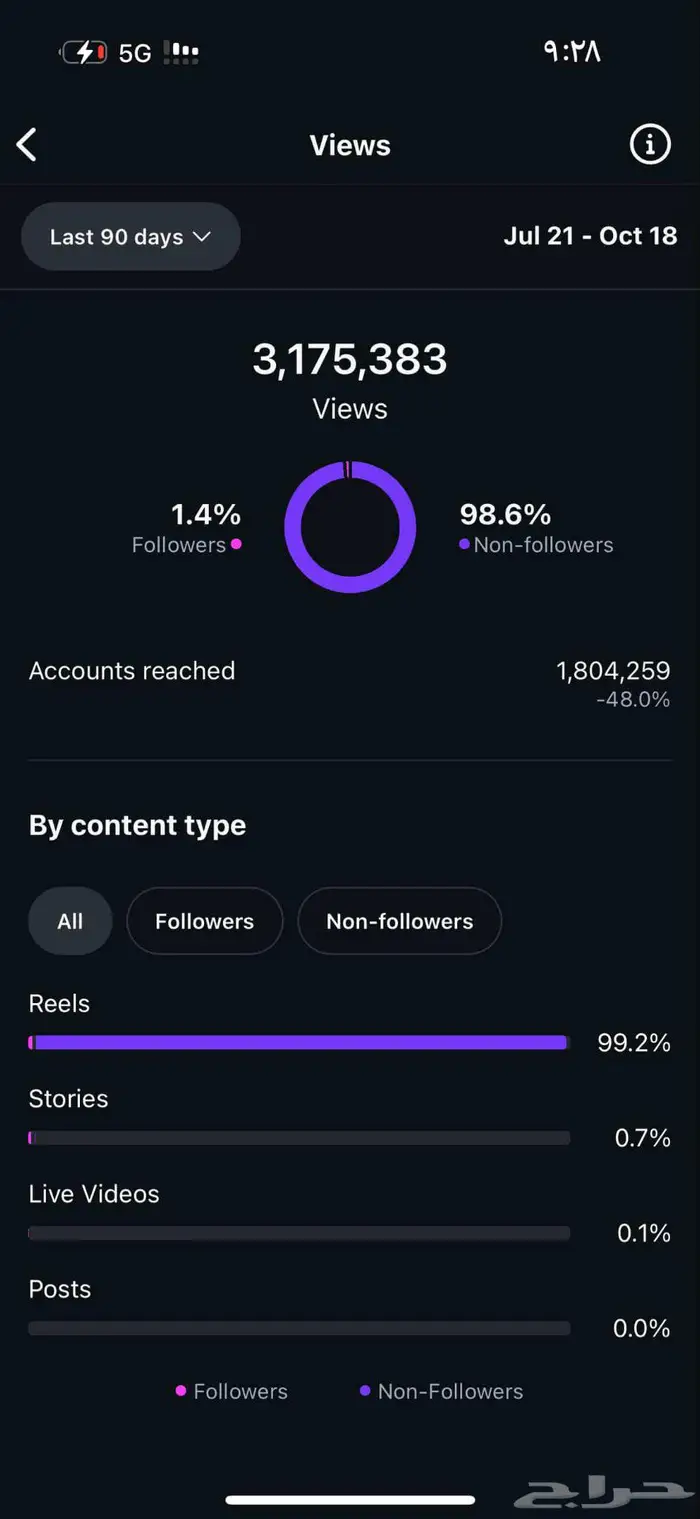Click the purple Non-followers dot beside 98.6%

tap(464, 544)
